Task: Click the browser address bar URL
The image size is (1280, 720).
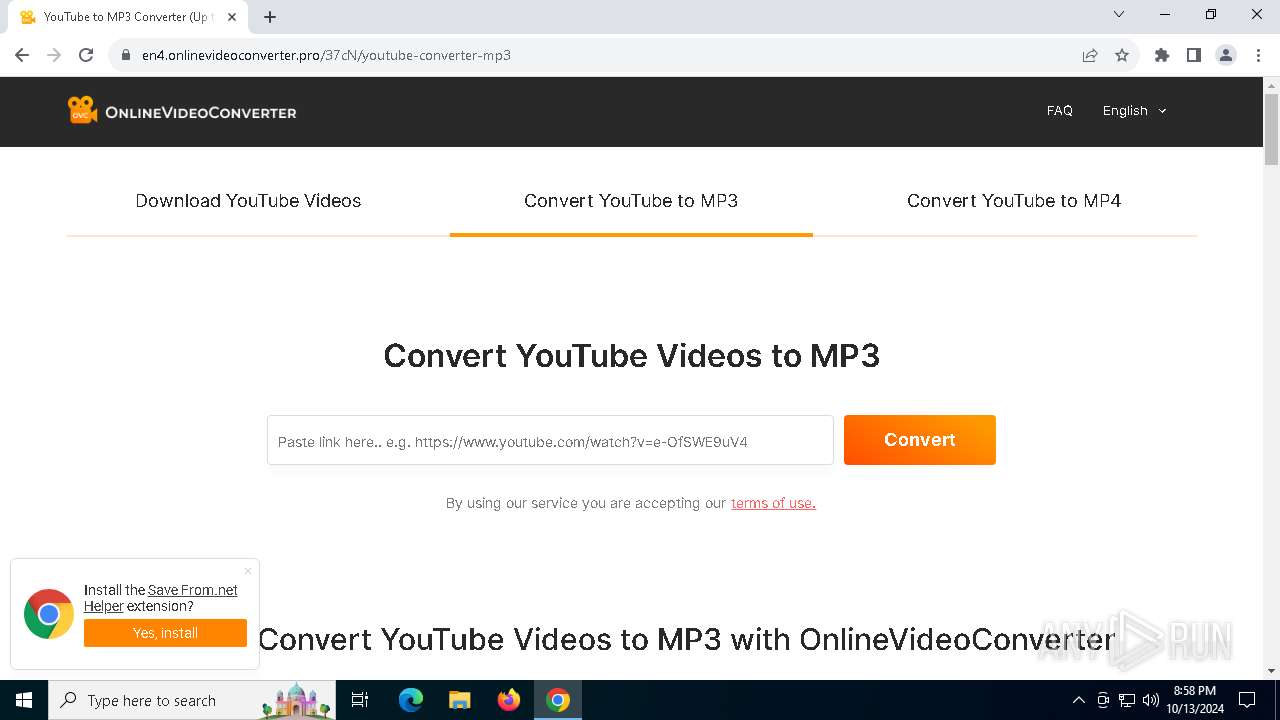Action: pos(326,55)
